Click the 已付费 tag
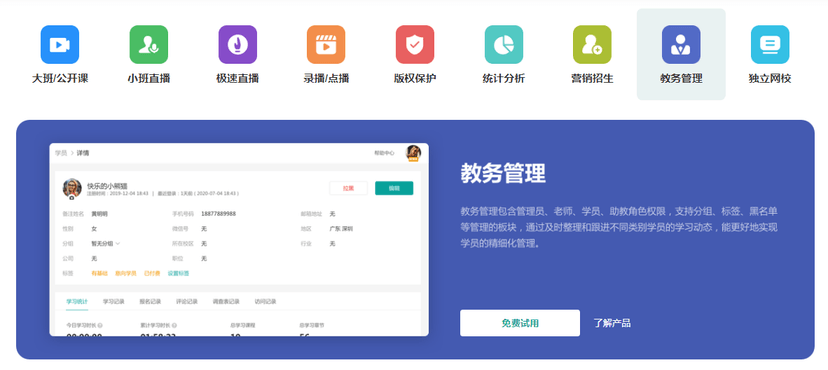 (152, 273)
